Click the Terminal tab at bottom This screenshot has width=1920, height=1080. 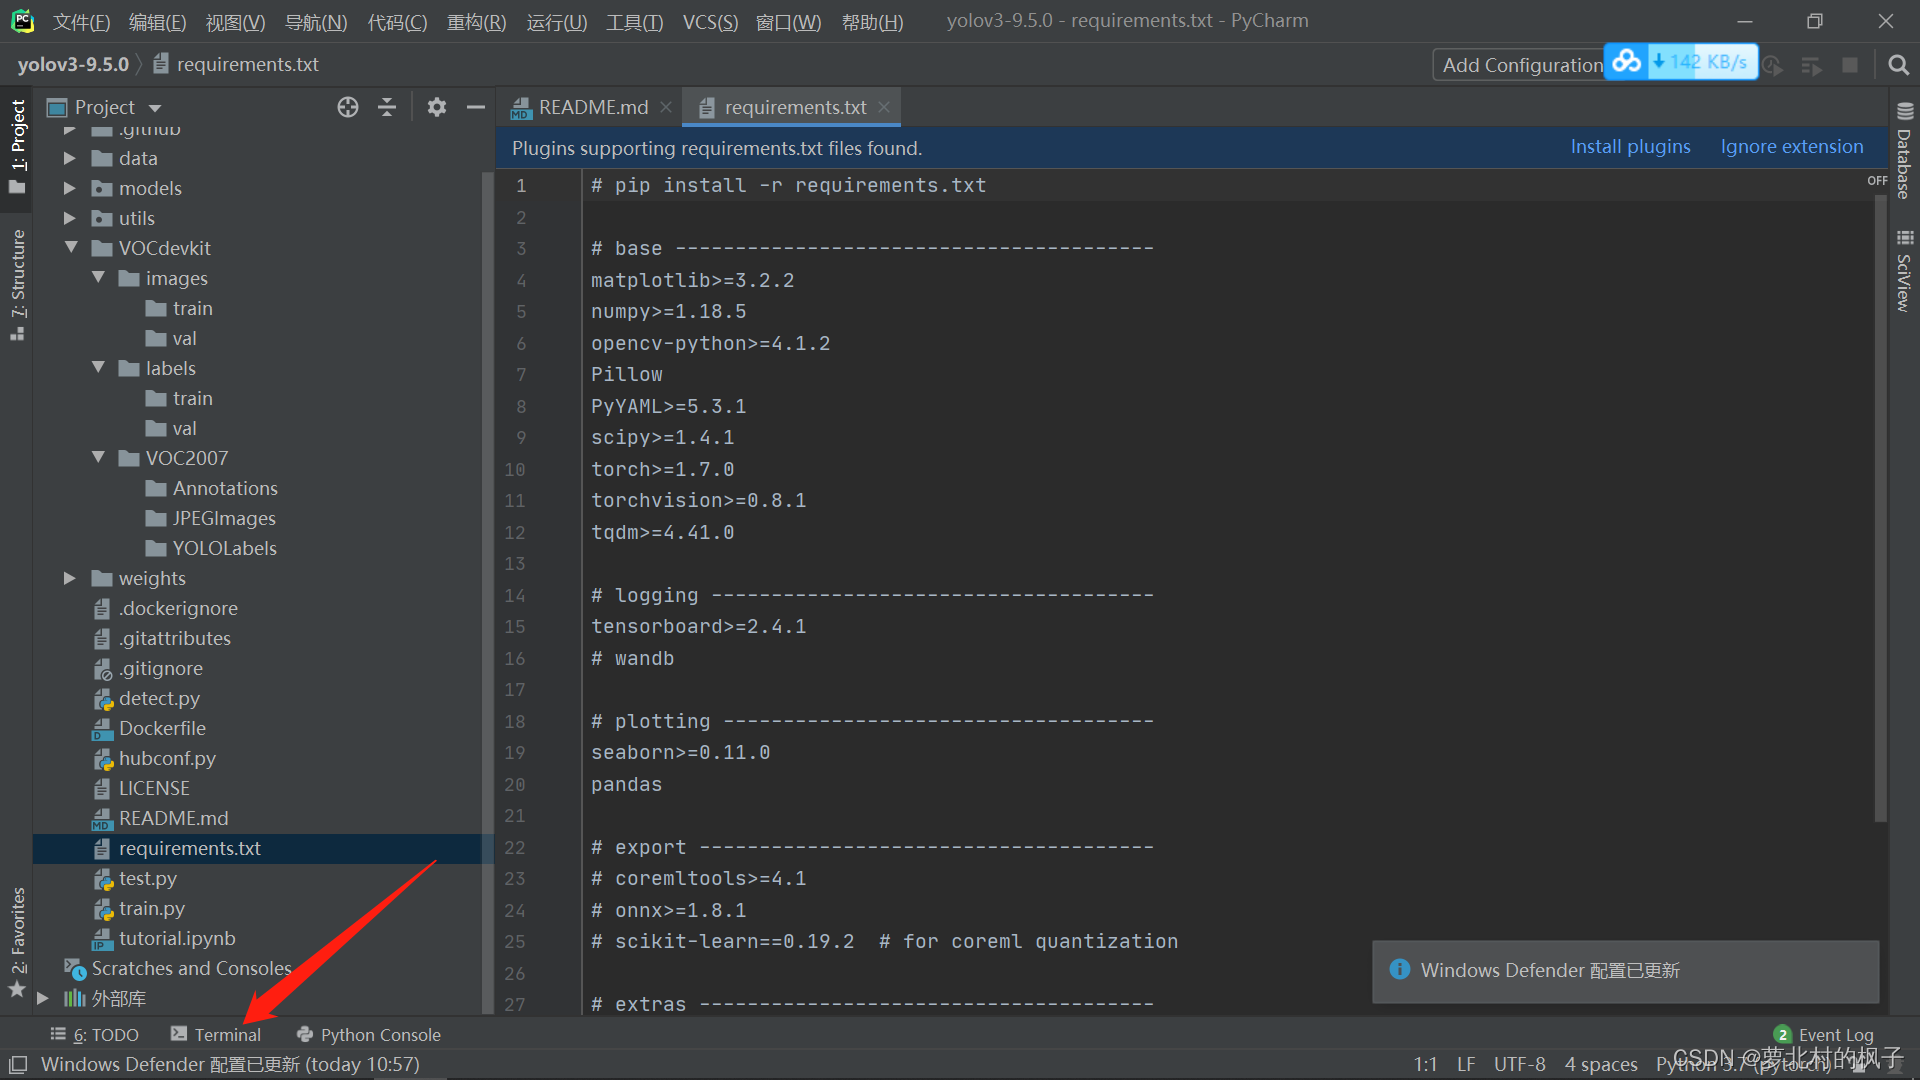coord(216,1034)
